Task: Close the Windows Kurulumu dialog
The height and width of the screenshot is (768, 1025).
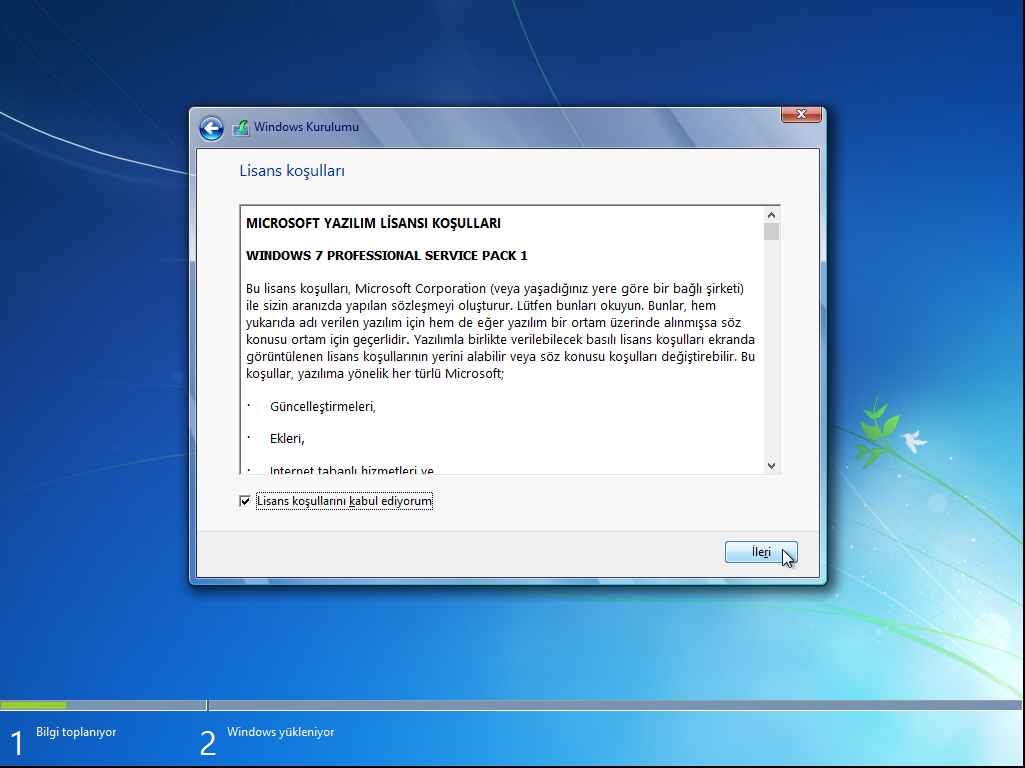Action: coord(801,114)
